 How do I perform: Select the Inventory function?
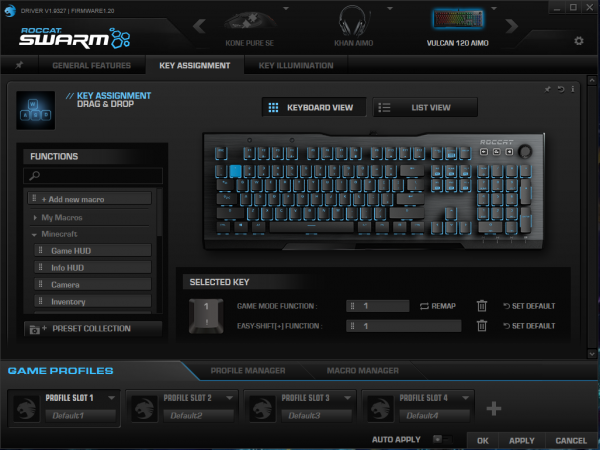(93, 302)
